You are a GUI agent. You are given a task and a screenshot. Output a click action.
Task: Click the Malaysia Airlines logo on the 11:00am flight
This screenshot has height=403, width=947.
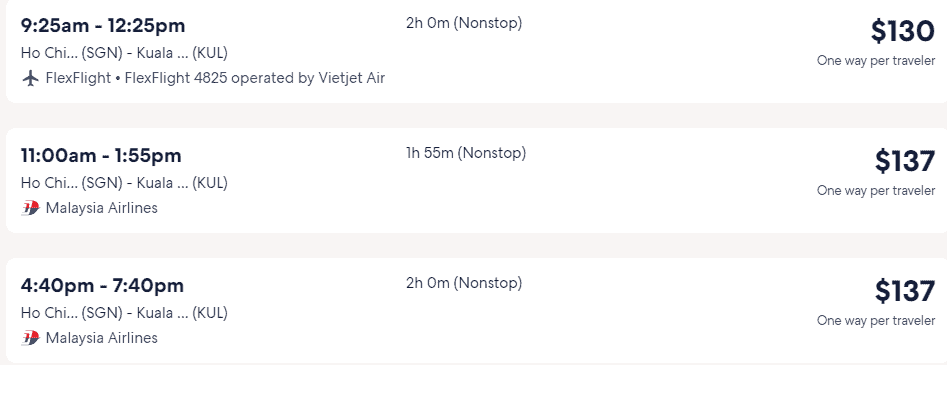click(x=30, y=208)
